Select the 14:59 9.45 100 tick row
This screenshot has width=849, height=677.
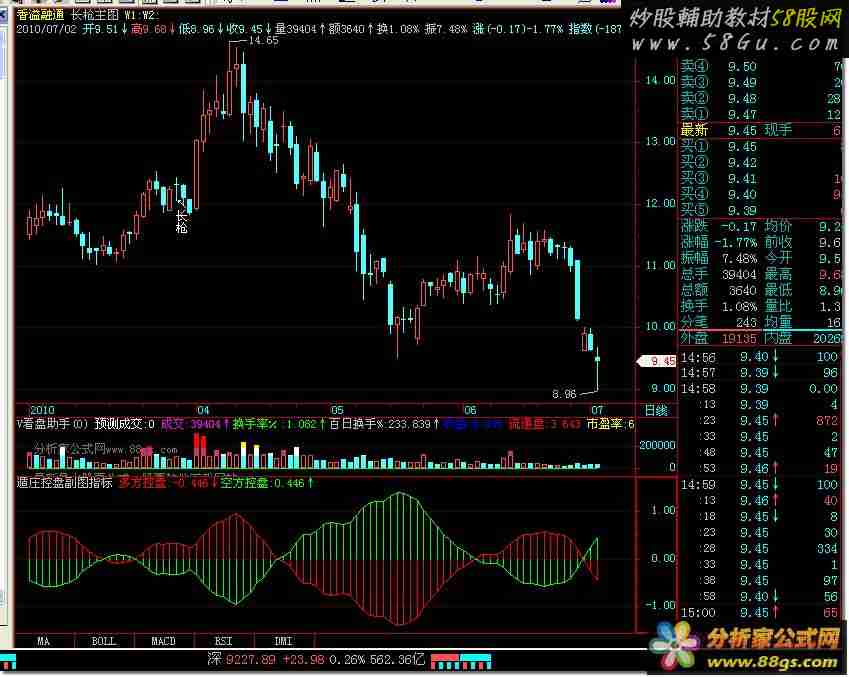click(760, 485)
